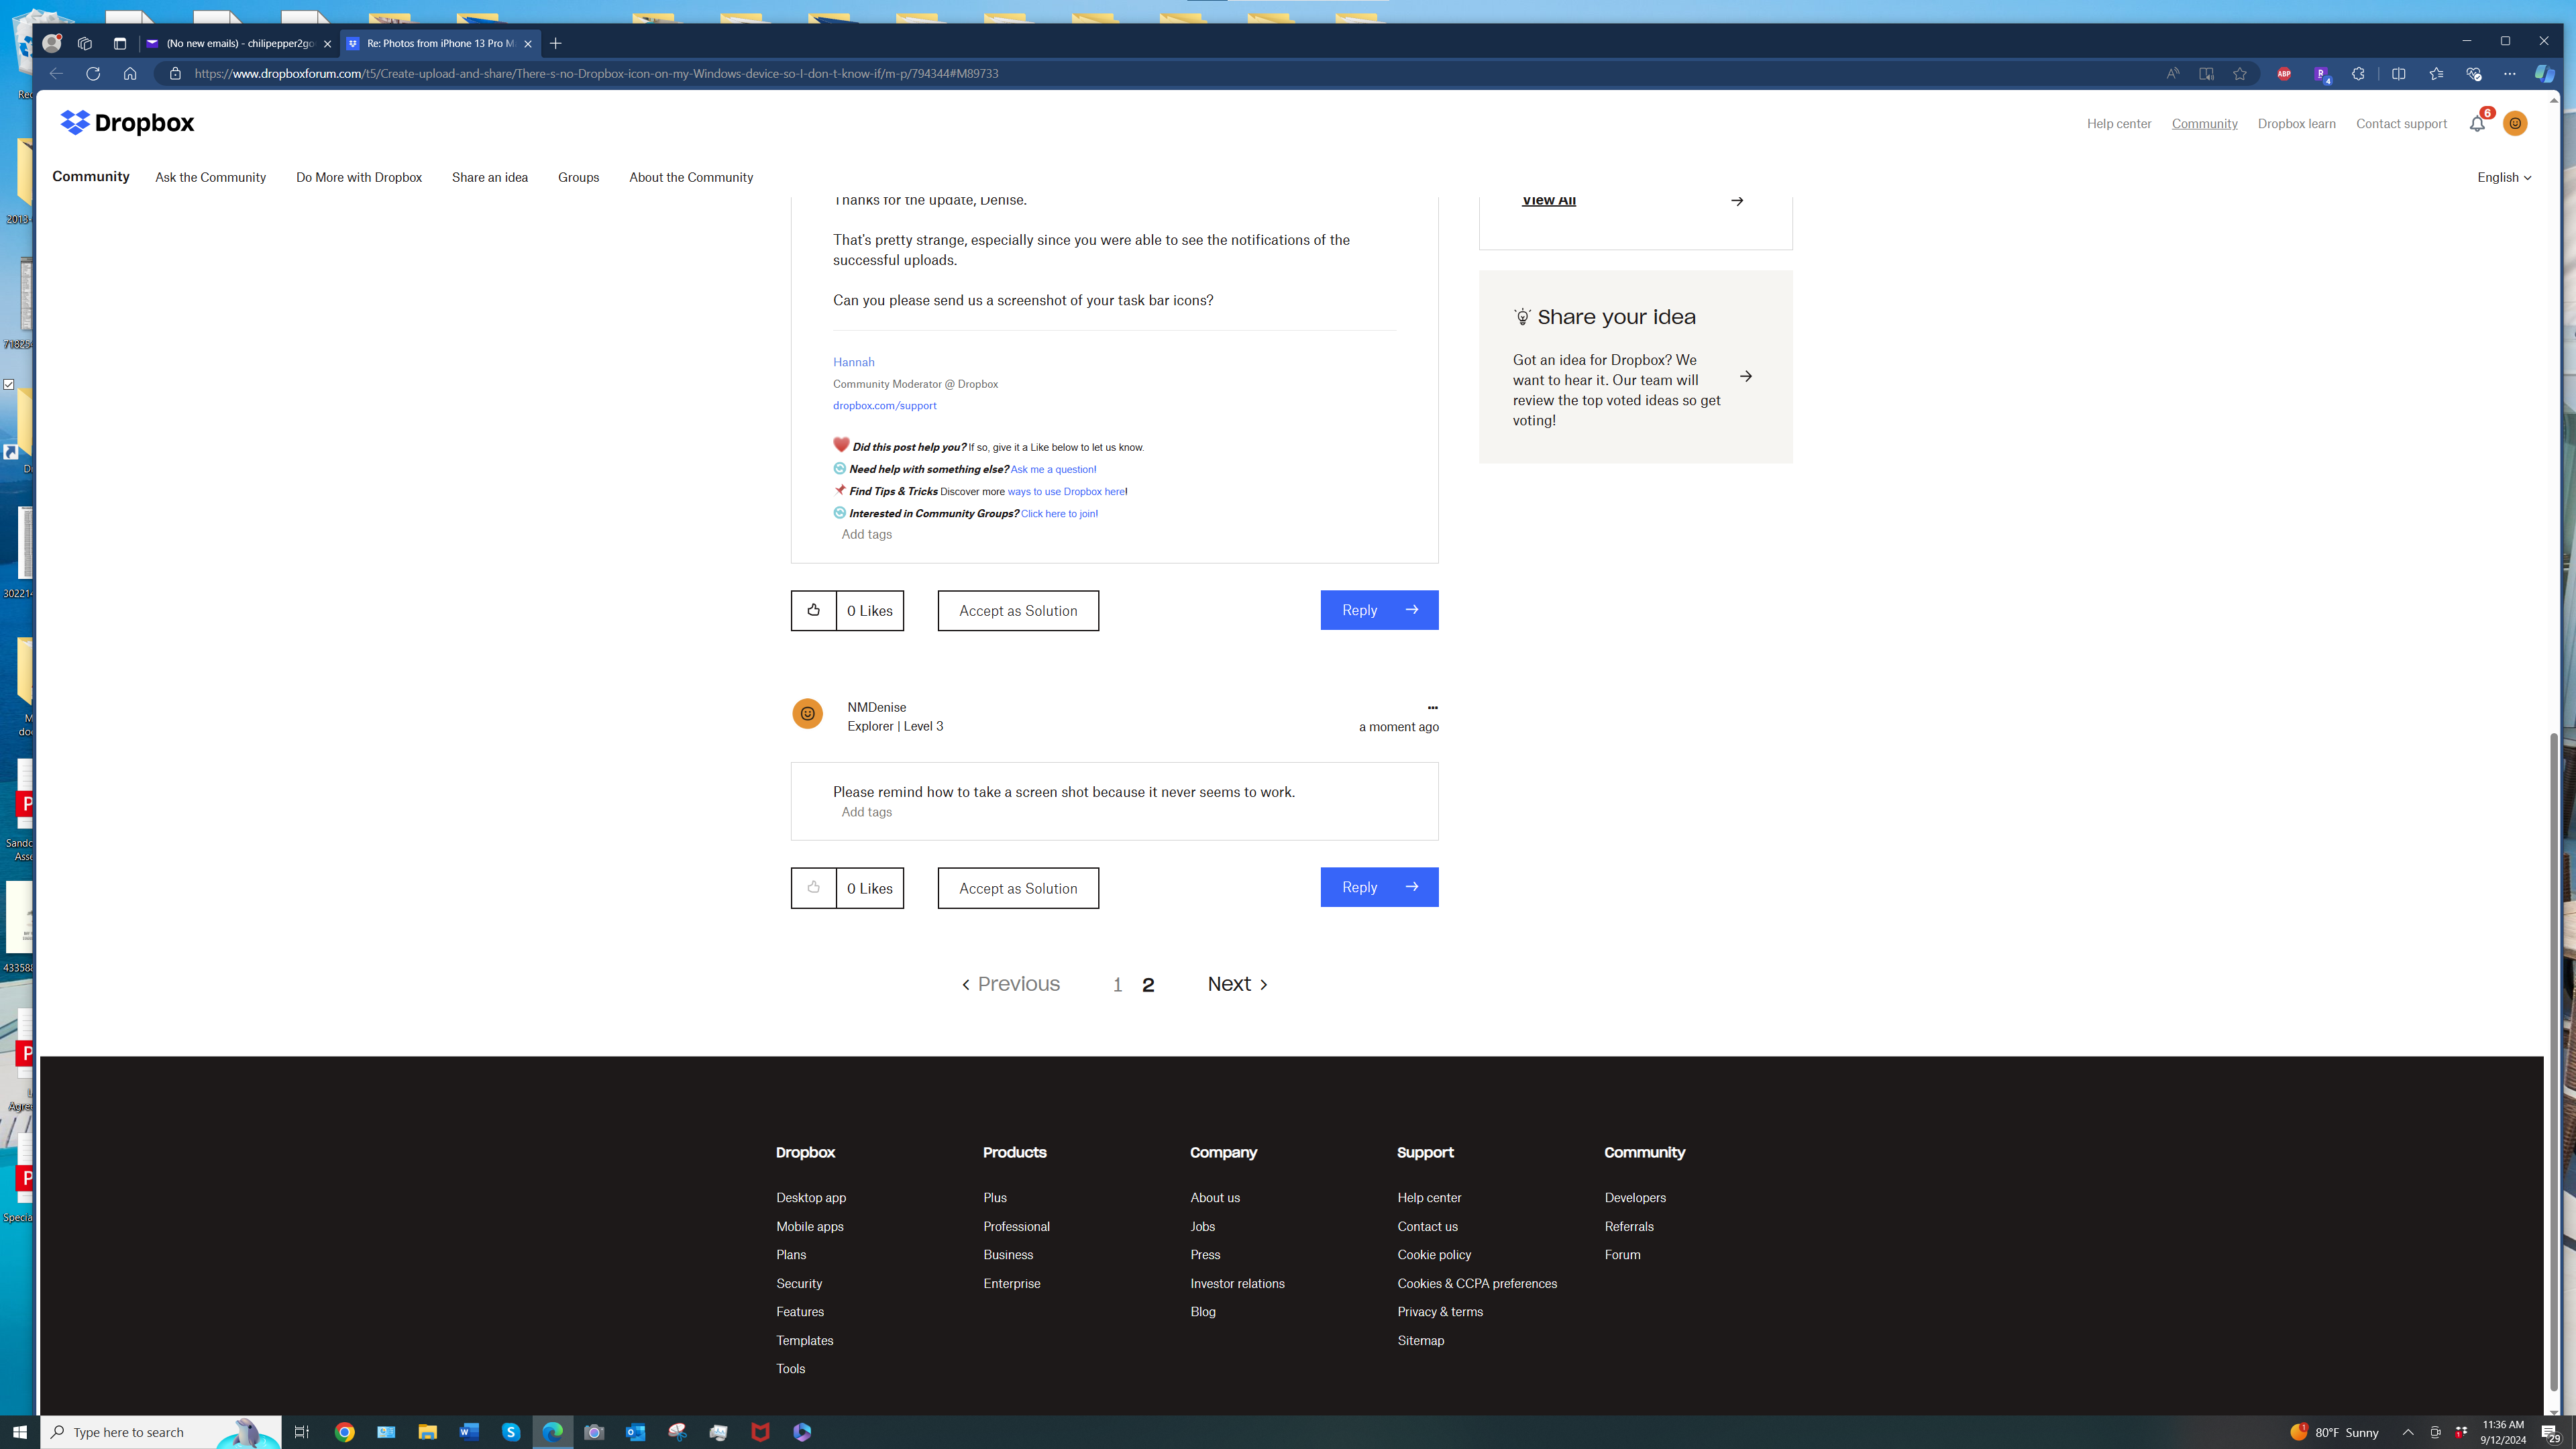Open the Edge split screen icon

tap(2398, 73)
